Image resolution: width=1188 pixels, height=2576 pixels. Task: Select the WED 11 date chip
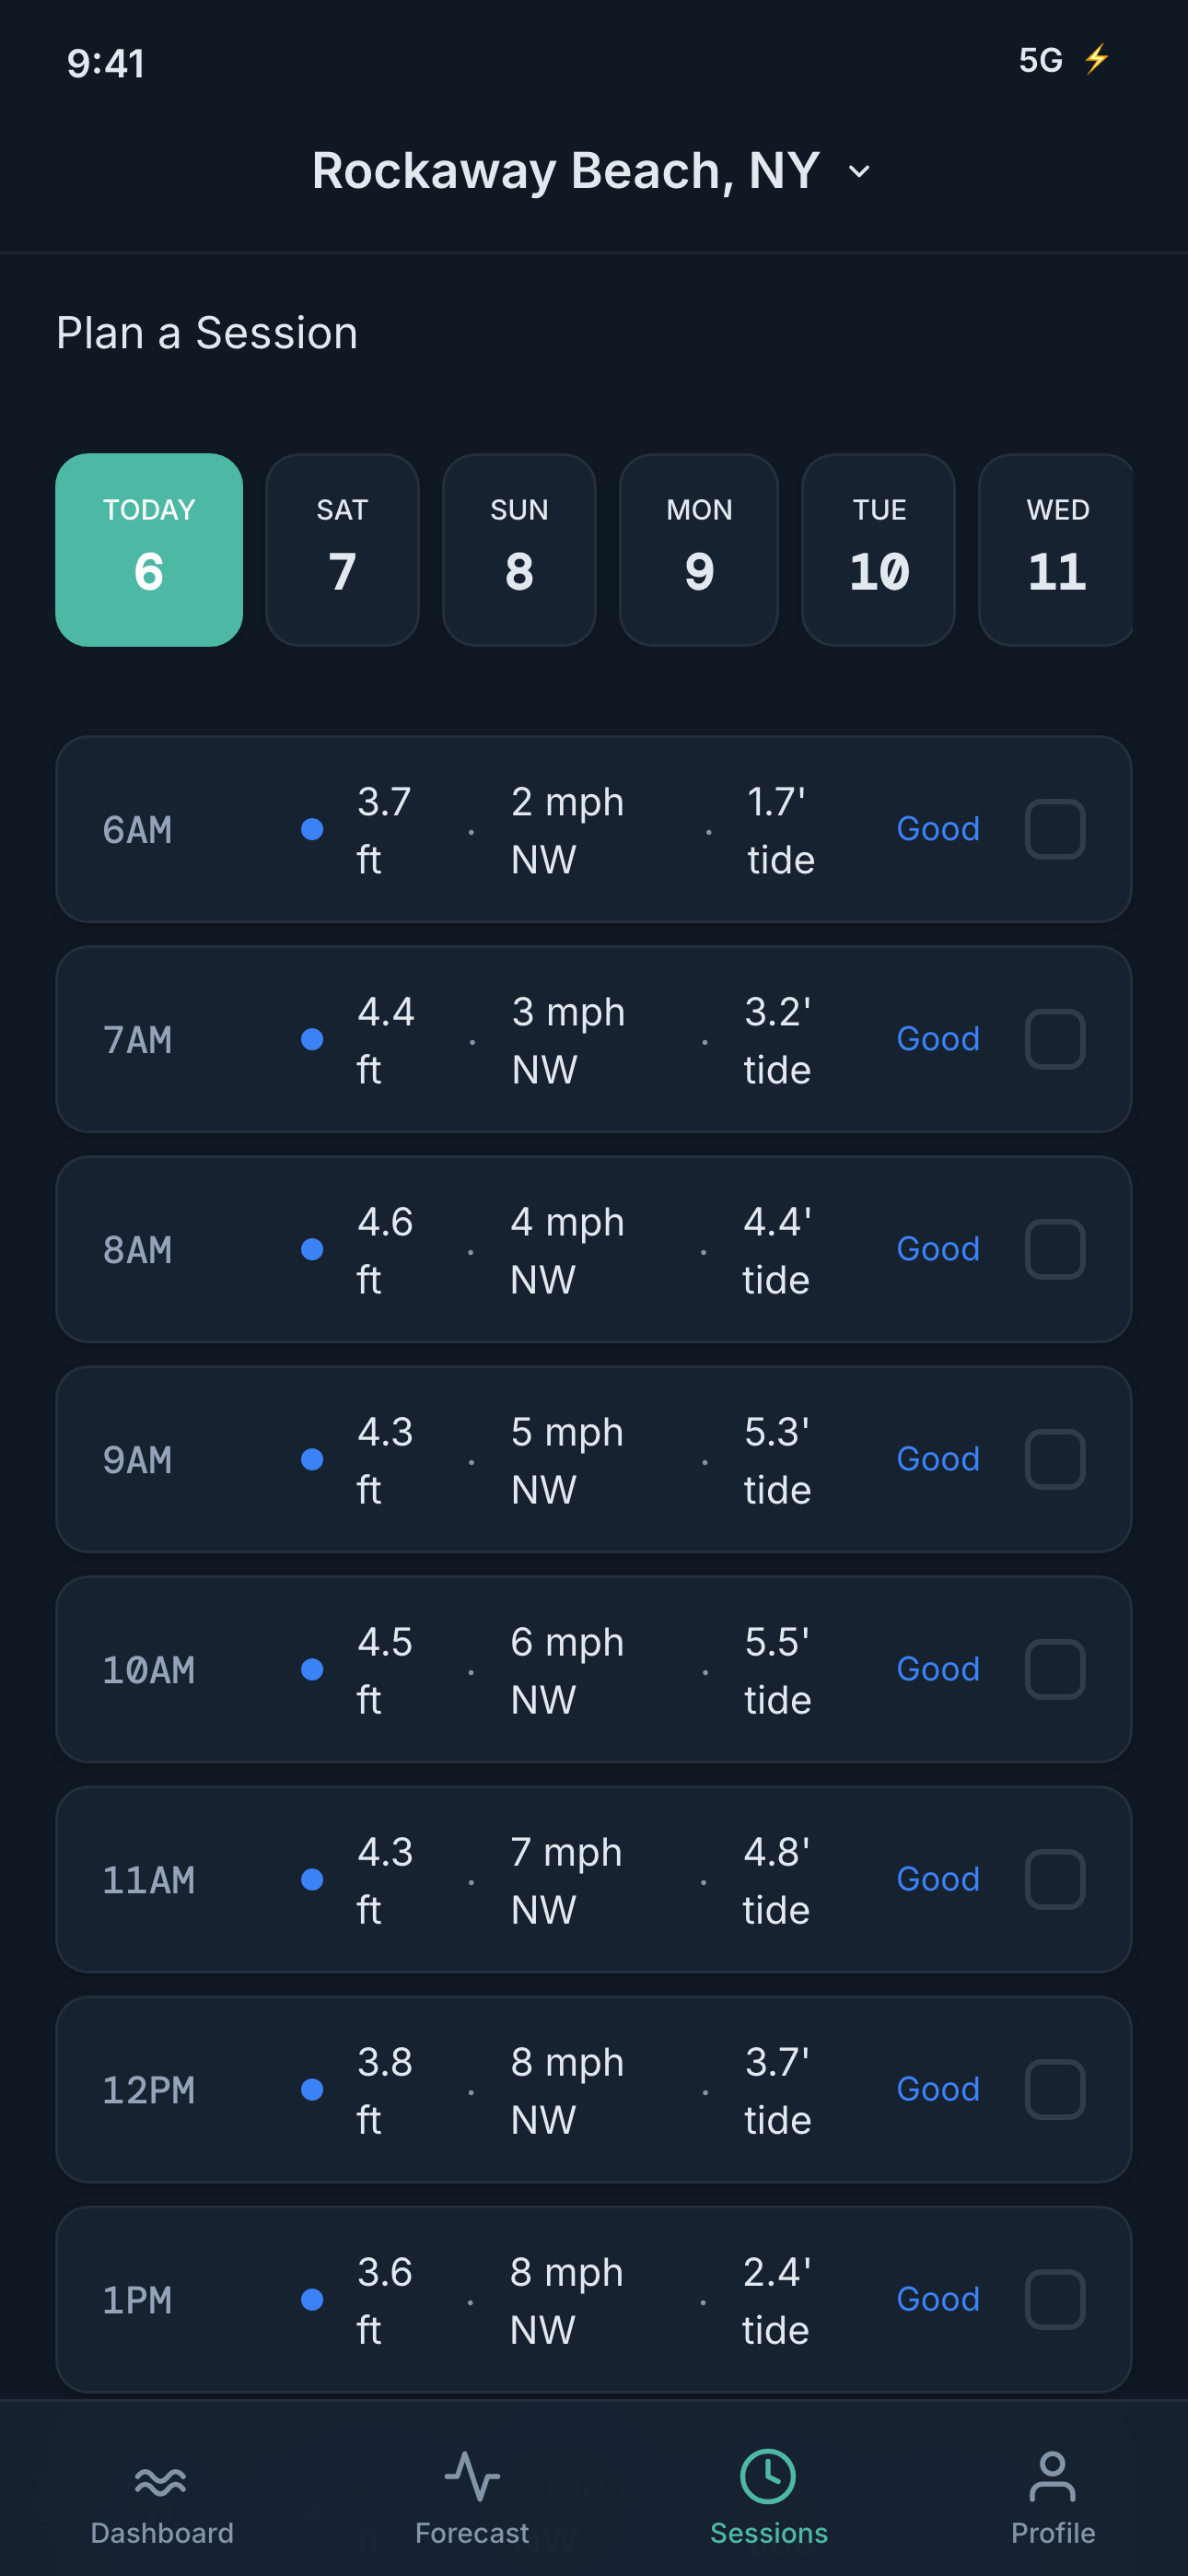[1056, 549]
